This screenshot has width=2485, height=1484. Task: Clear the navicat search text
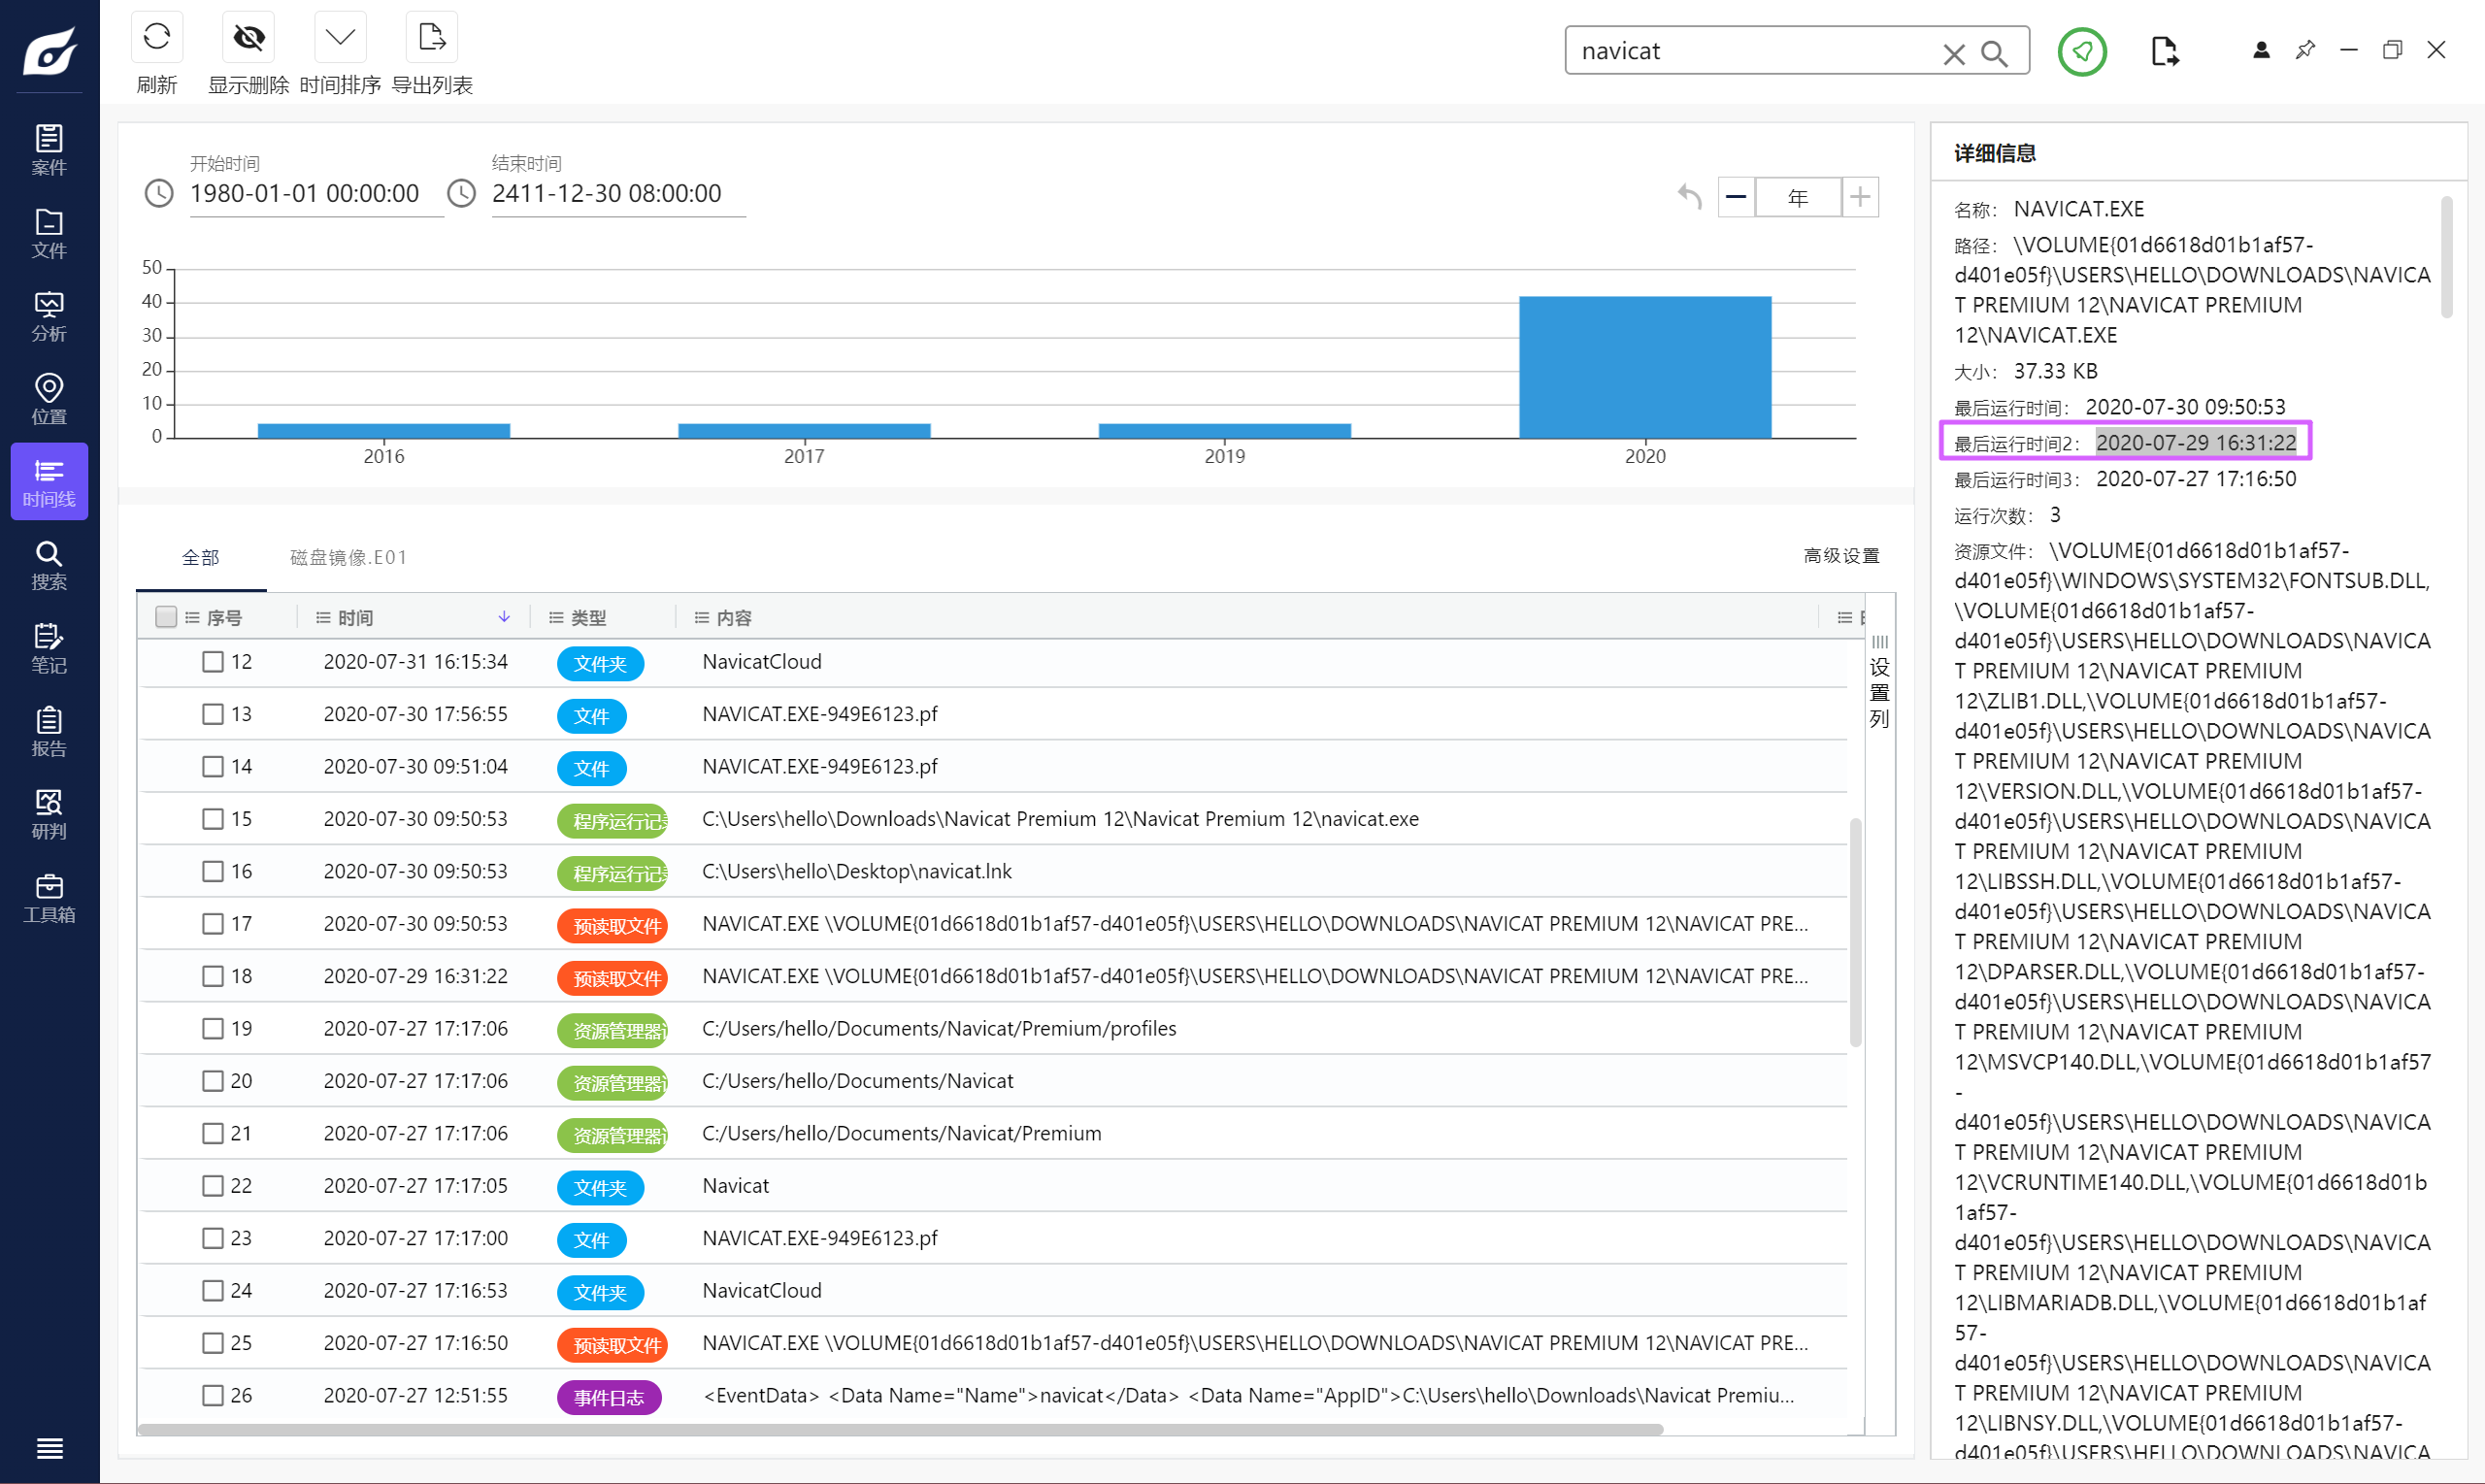[x=1953, y=53]
